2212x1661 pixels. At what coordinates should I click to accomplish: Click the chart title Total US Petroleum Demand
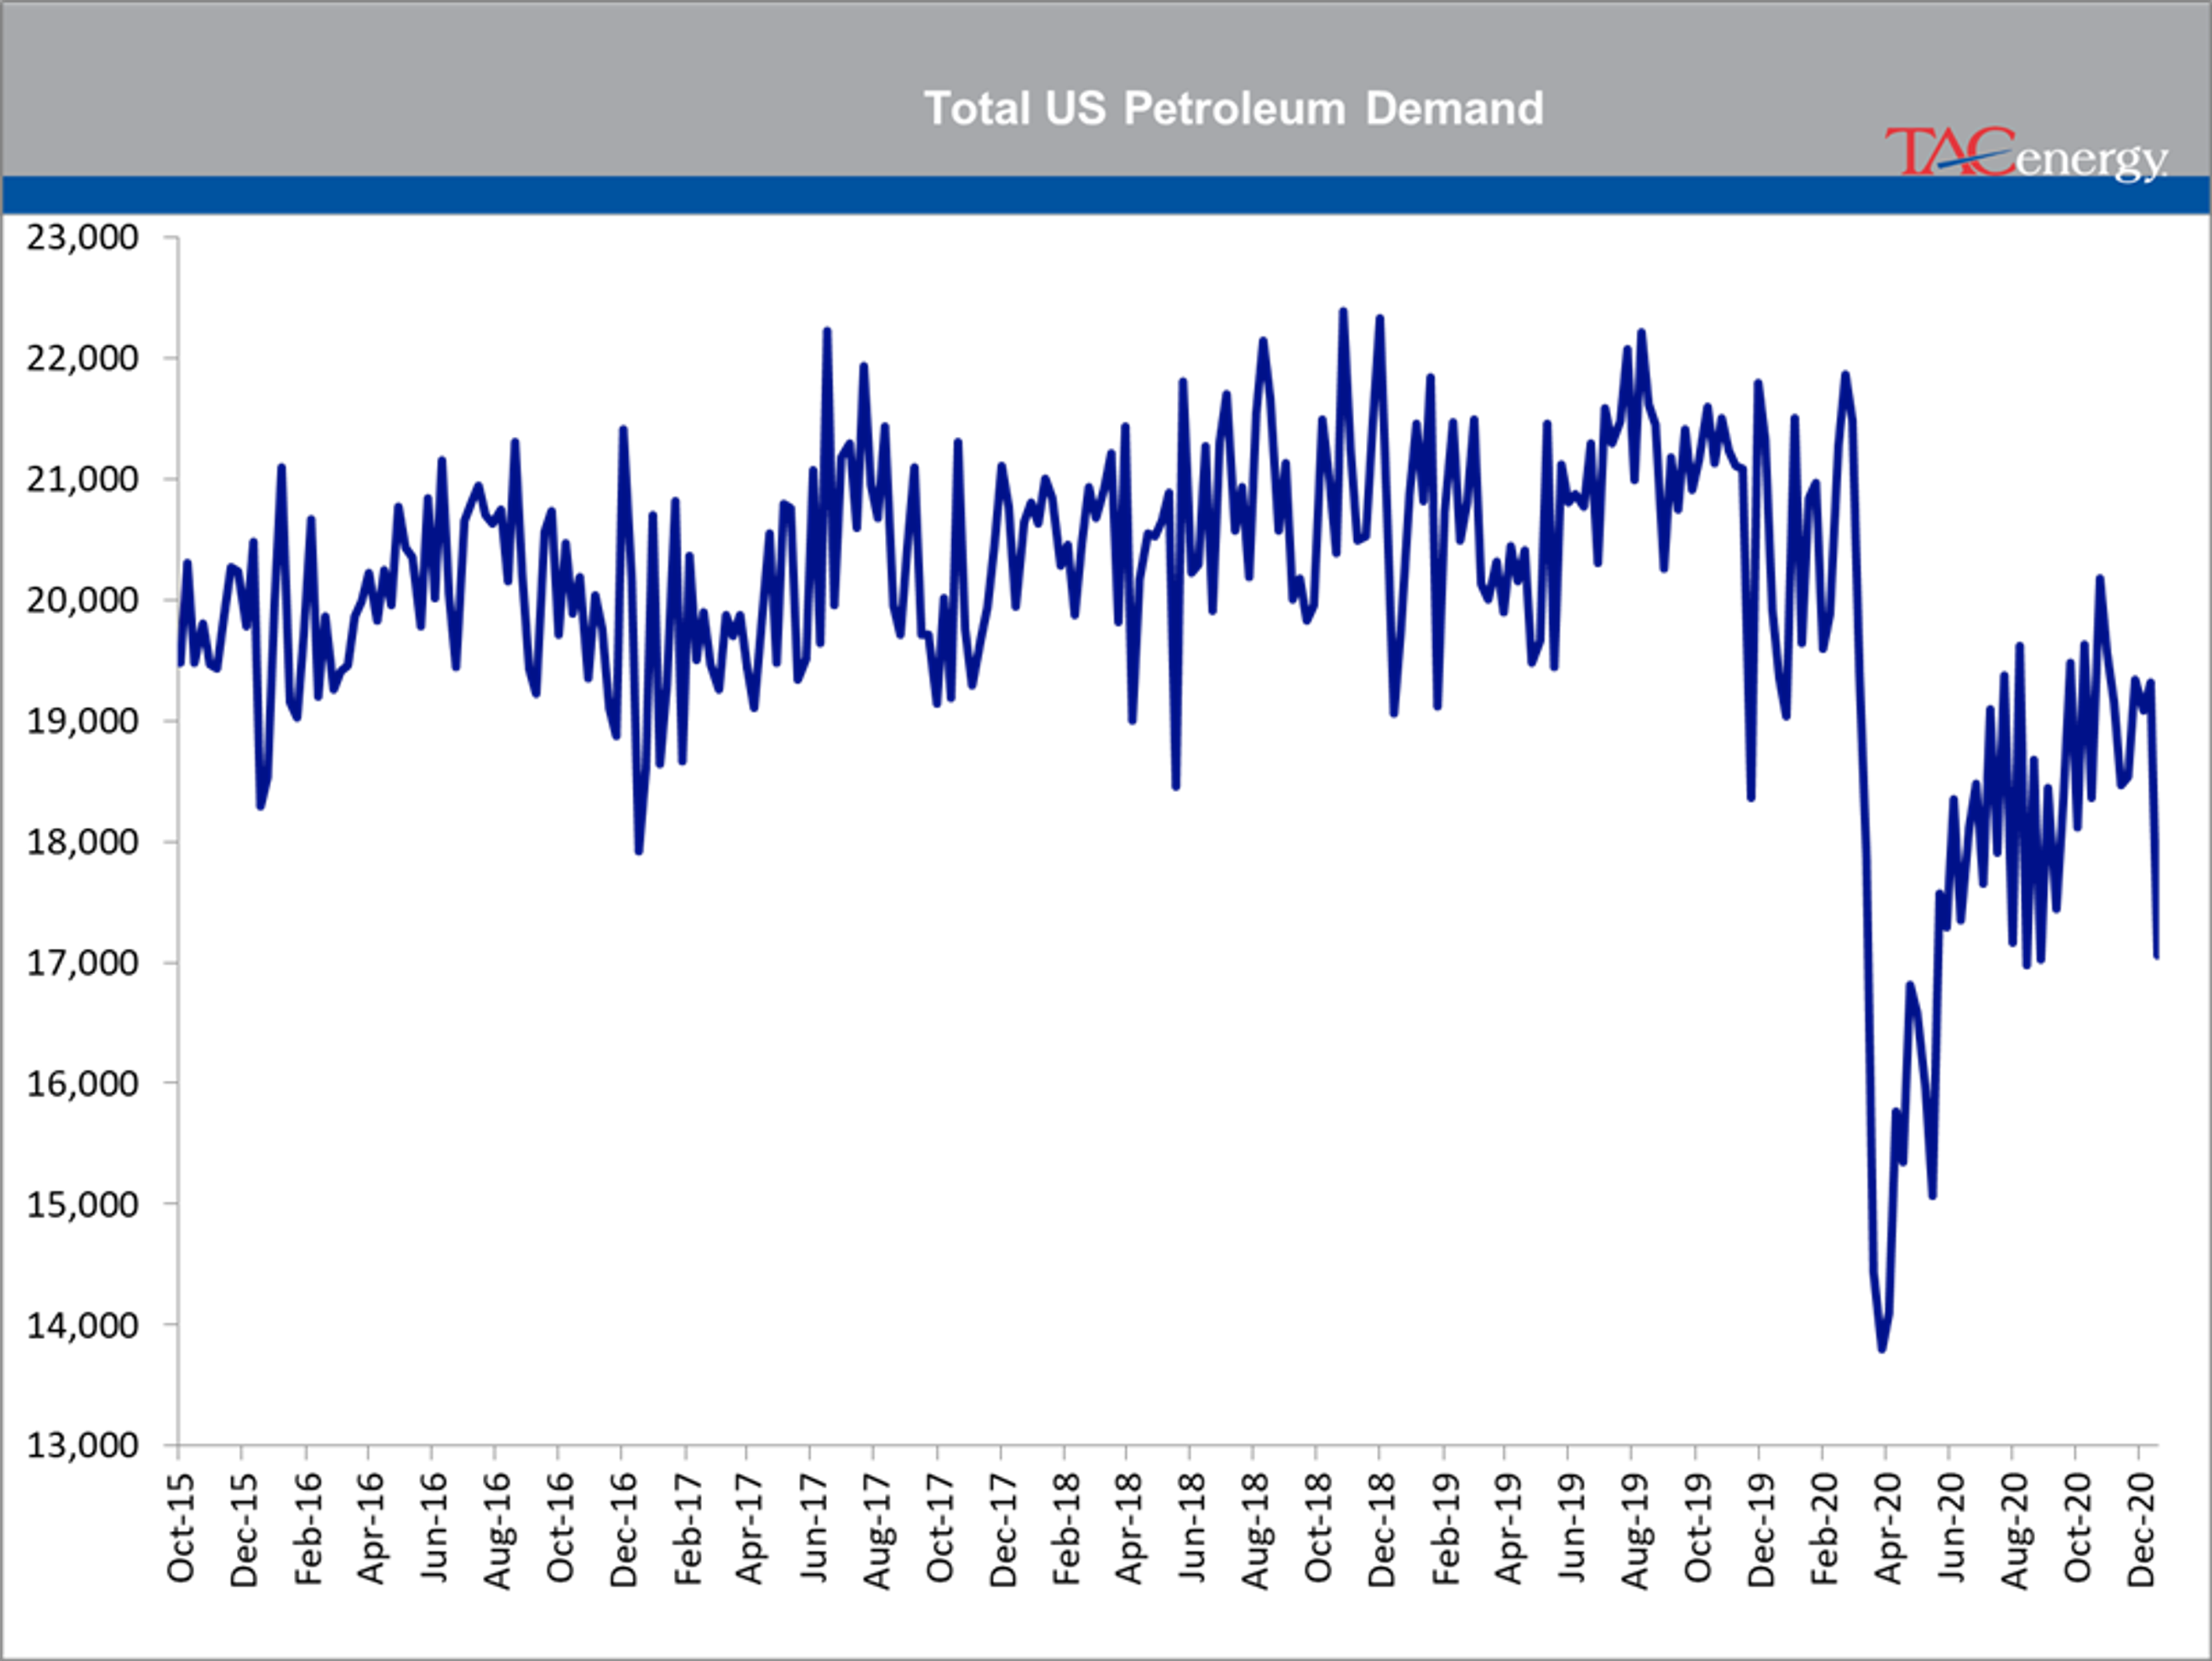pos(1234,108)
